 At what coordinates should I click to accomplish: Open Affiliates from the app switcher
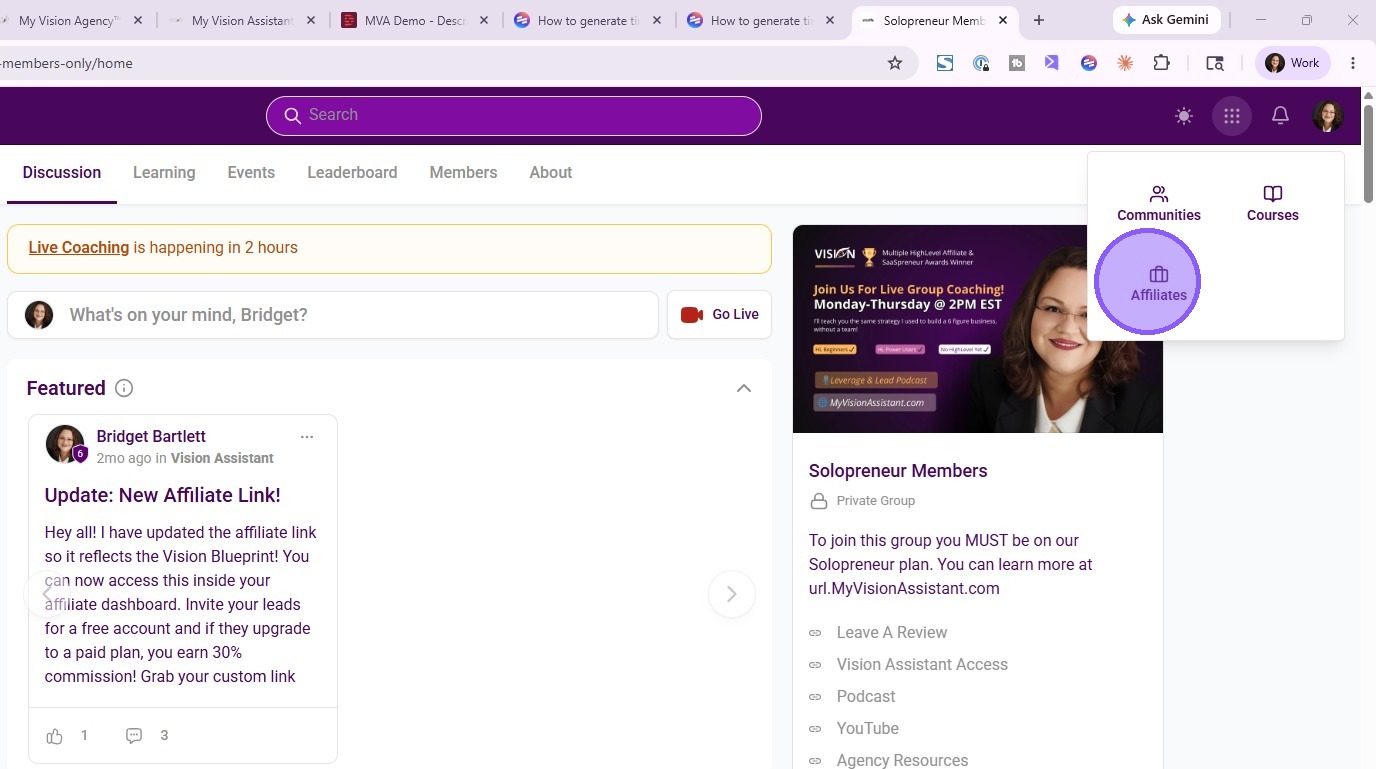coord(1159,284)
